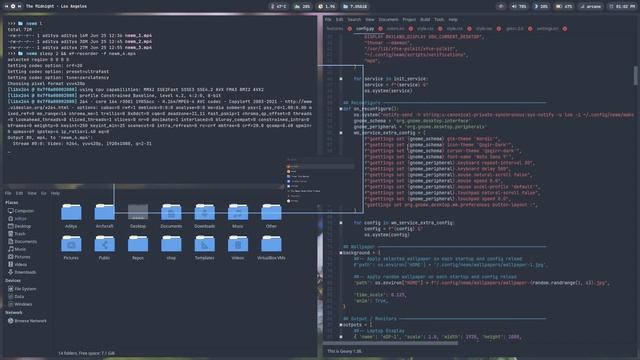
Task: Open the VirtualBox VMs folder
Action: coord(271,247)
